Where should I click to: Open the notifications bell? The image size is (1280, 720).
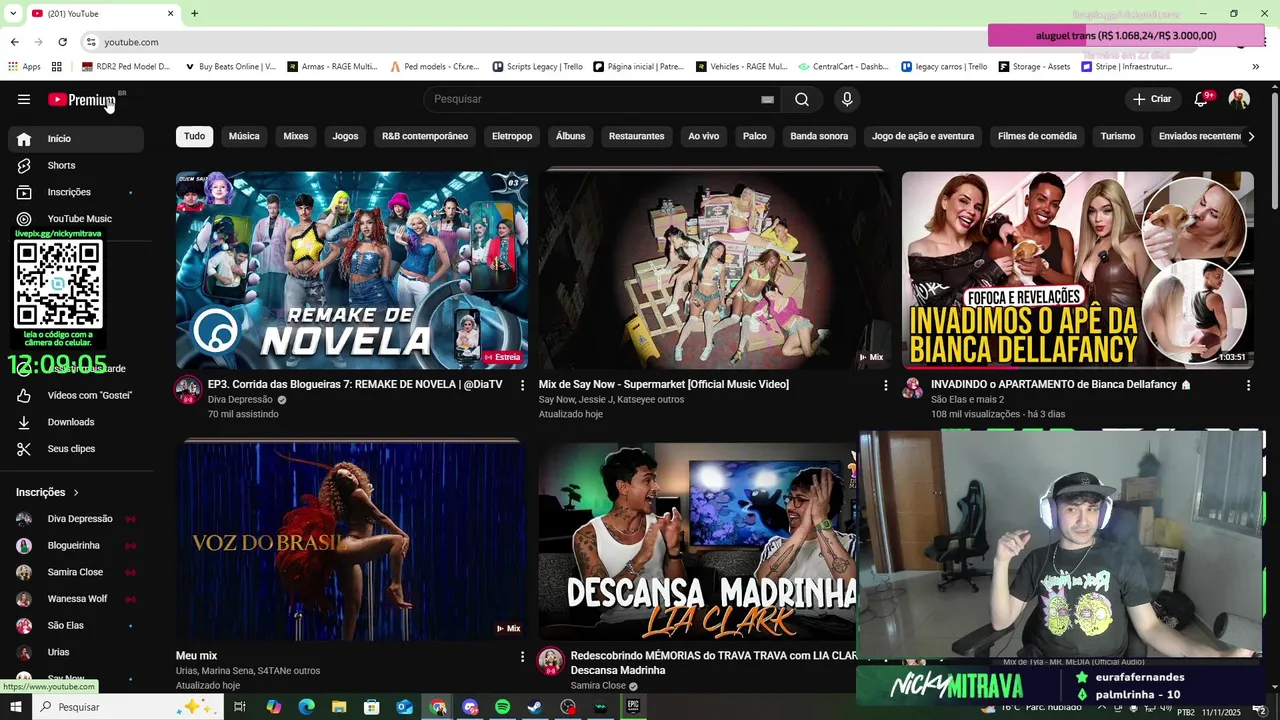[x=1202, y=99]
